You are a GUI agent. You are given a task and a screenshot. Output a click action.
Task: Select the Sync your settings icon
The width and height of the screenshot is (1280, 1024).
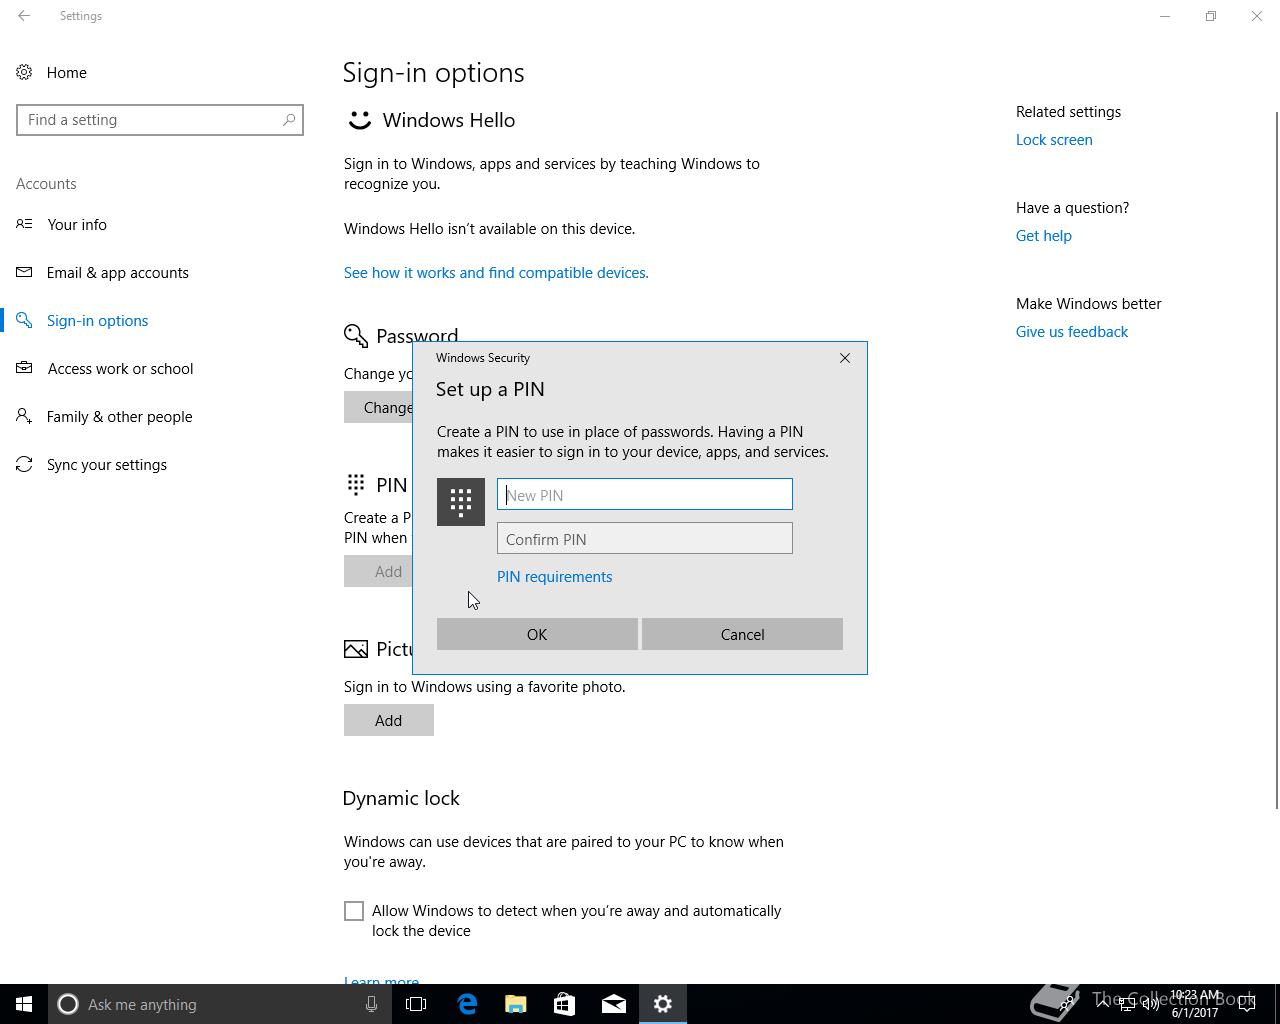pos(24,464)
